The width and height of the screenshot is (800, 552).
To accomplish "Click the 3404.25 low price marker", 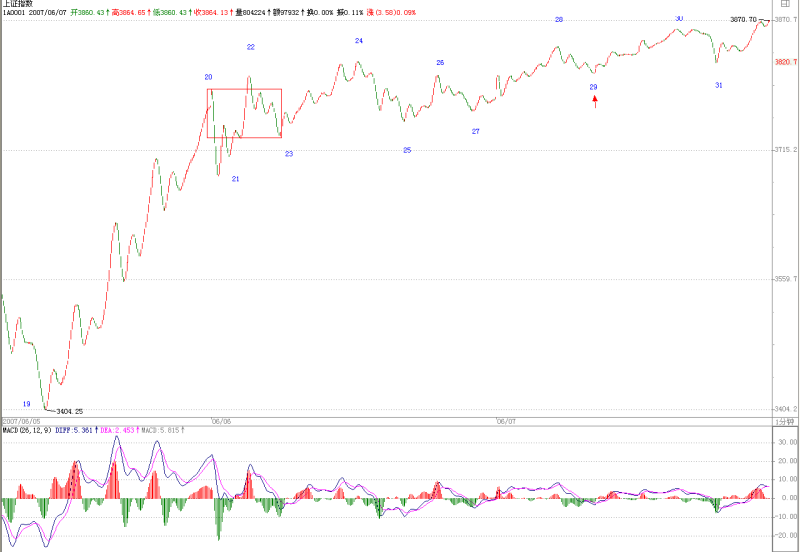I will pyautogui.click(x=69, y=411).
